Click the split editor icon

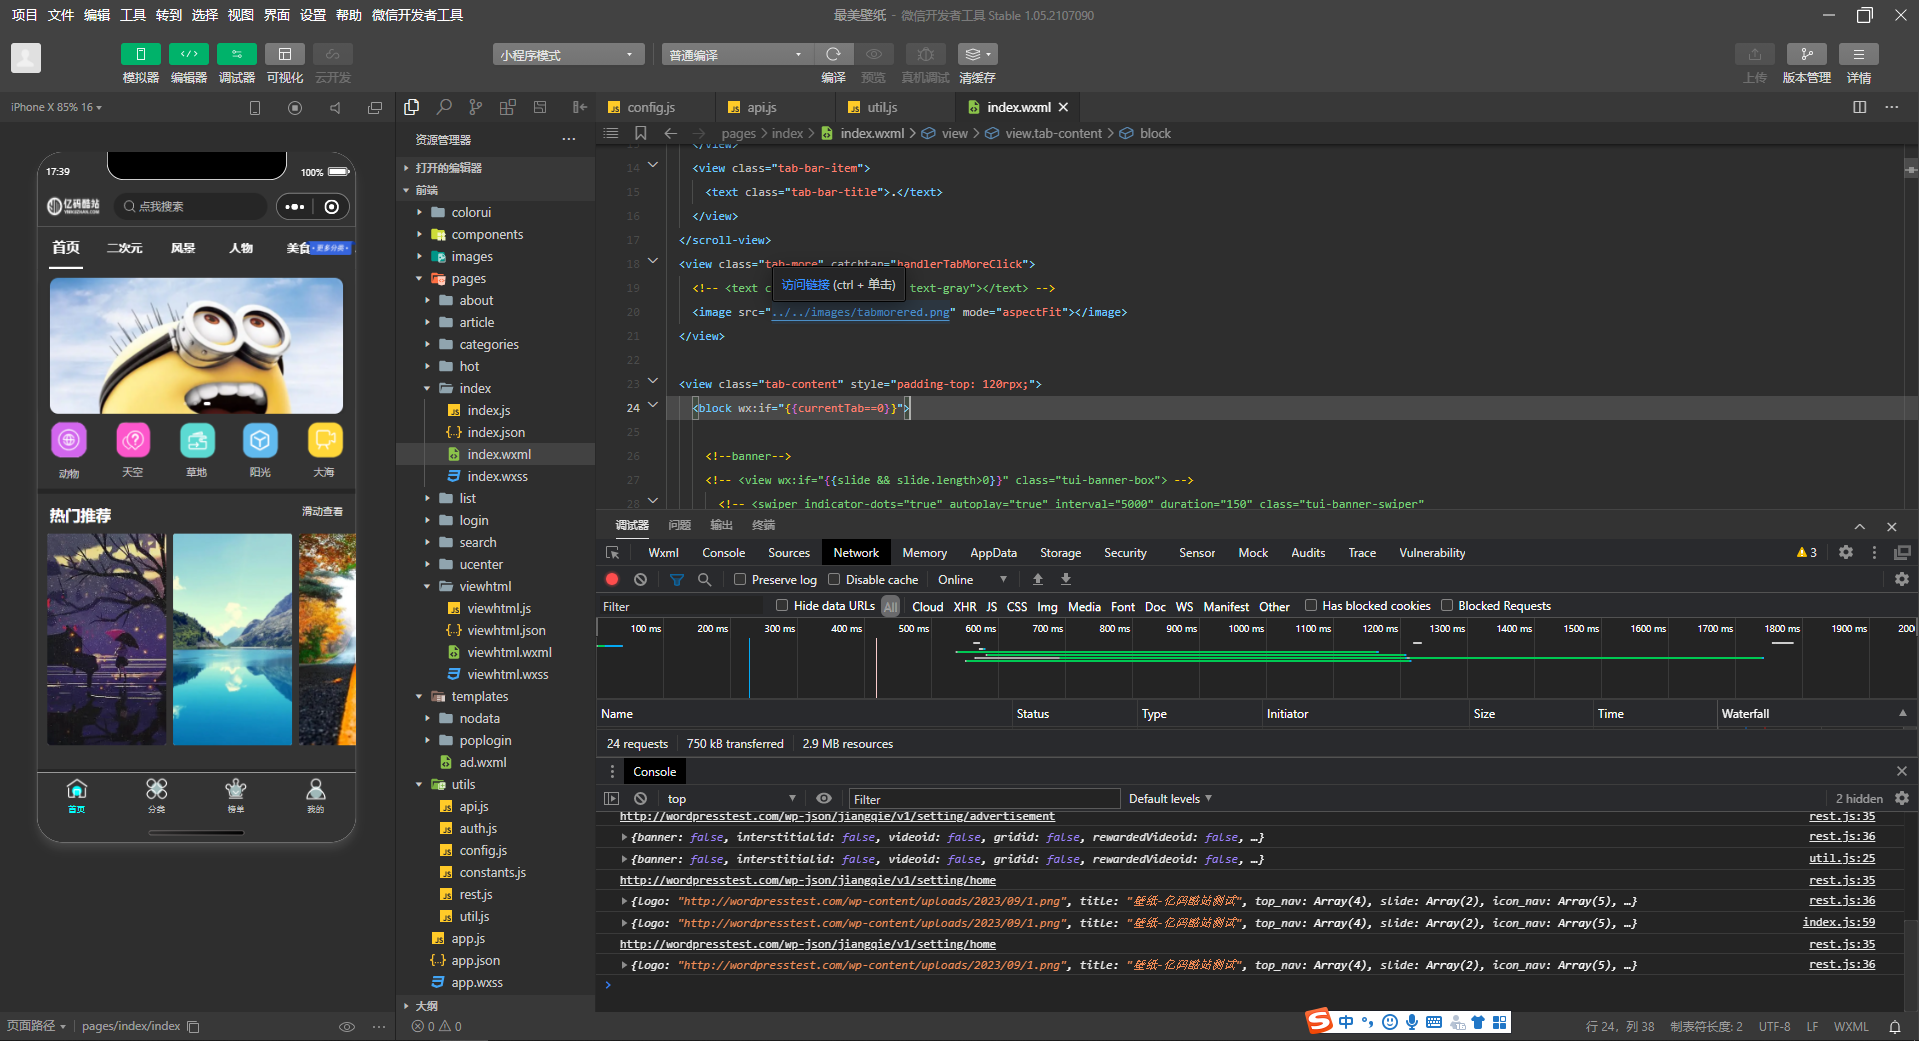(1860, 107)
